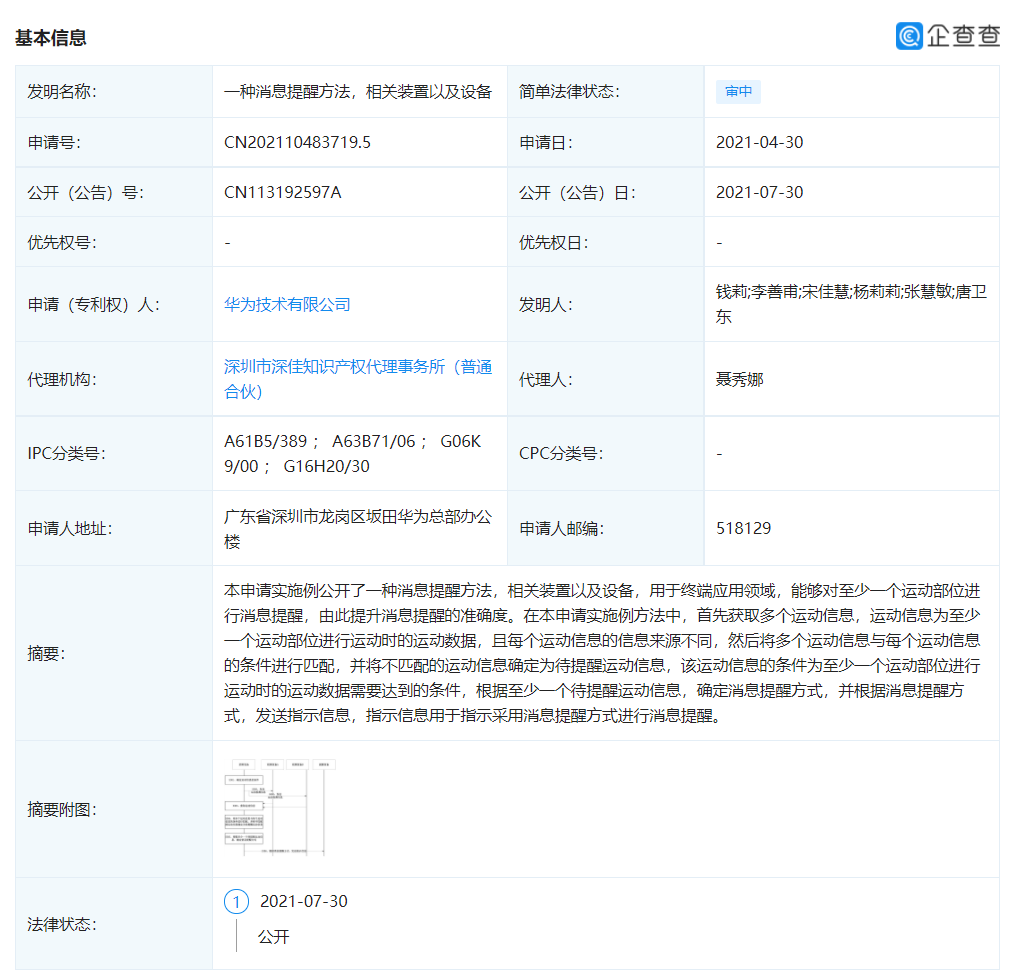
Task: Click the 基本信息 section heading
Action: point(50,37)
